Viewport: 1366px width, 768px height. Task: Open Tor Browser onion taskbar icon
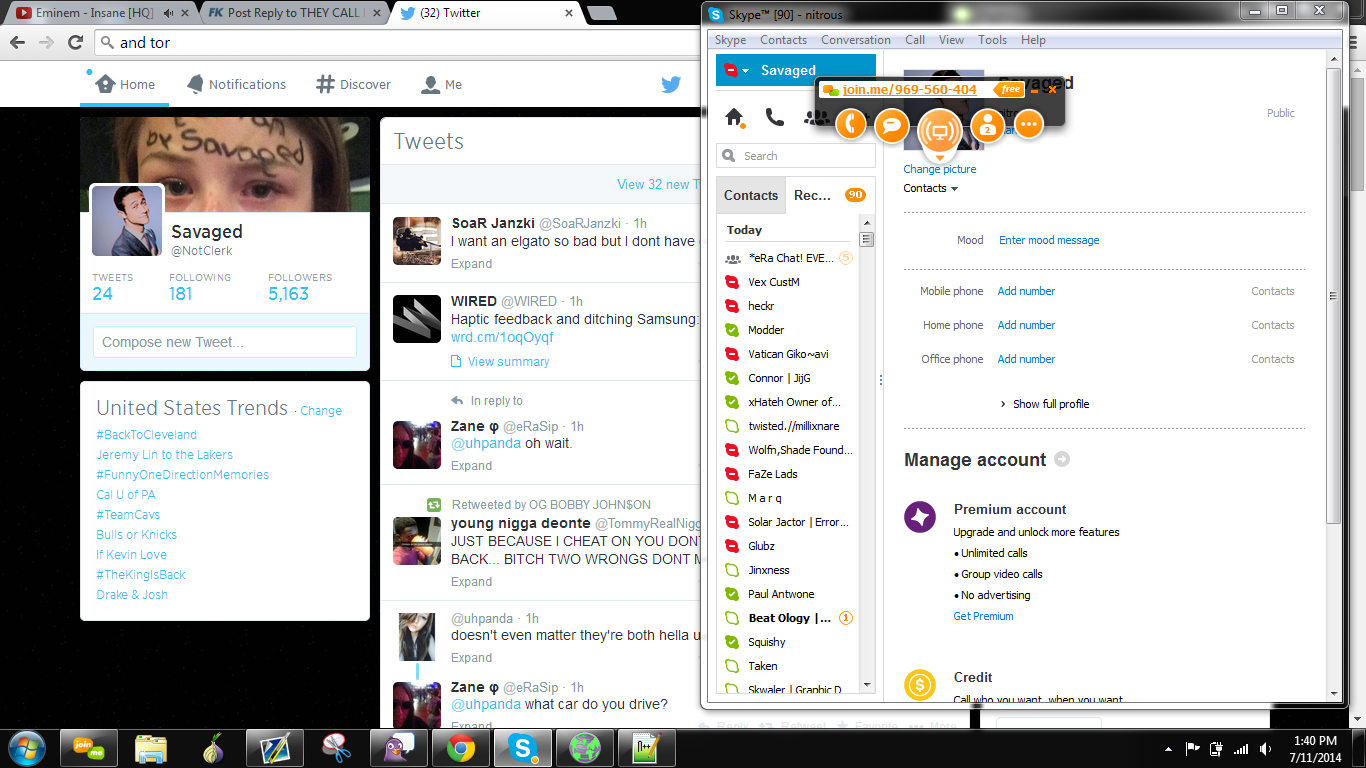tap(212, 748)
